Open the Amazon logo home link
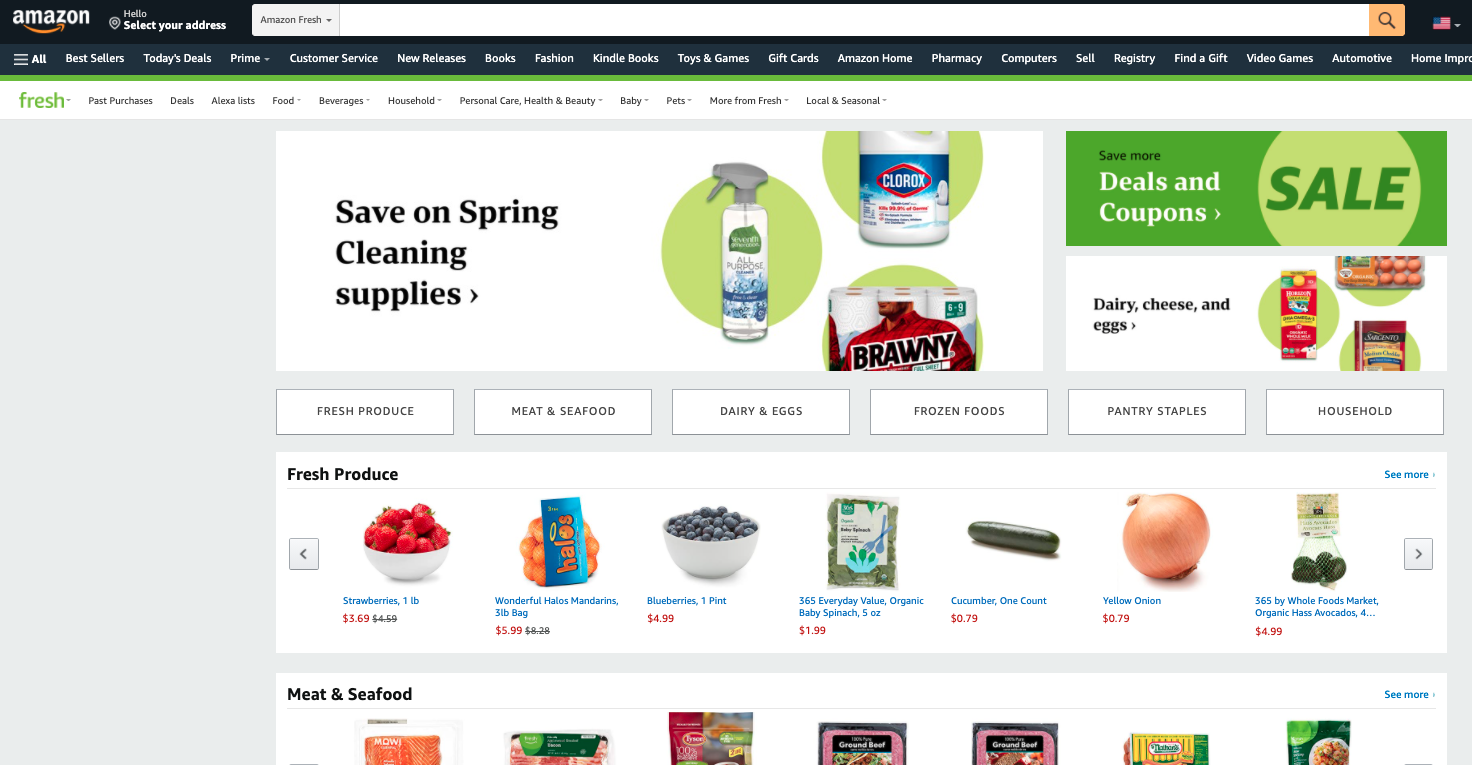Image resolution: width=1472 pixels, height=765 pixels. 51,21
